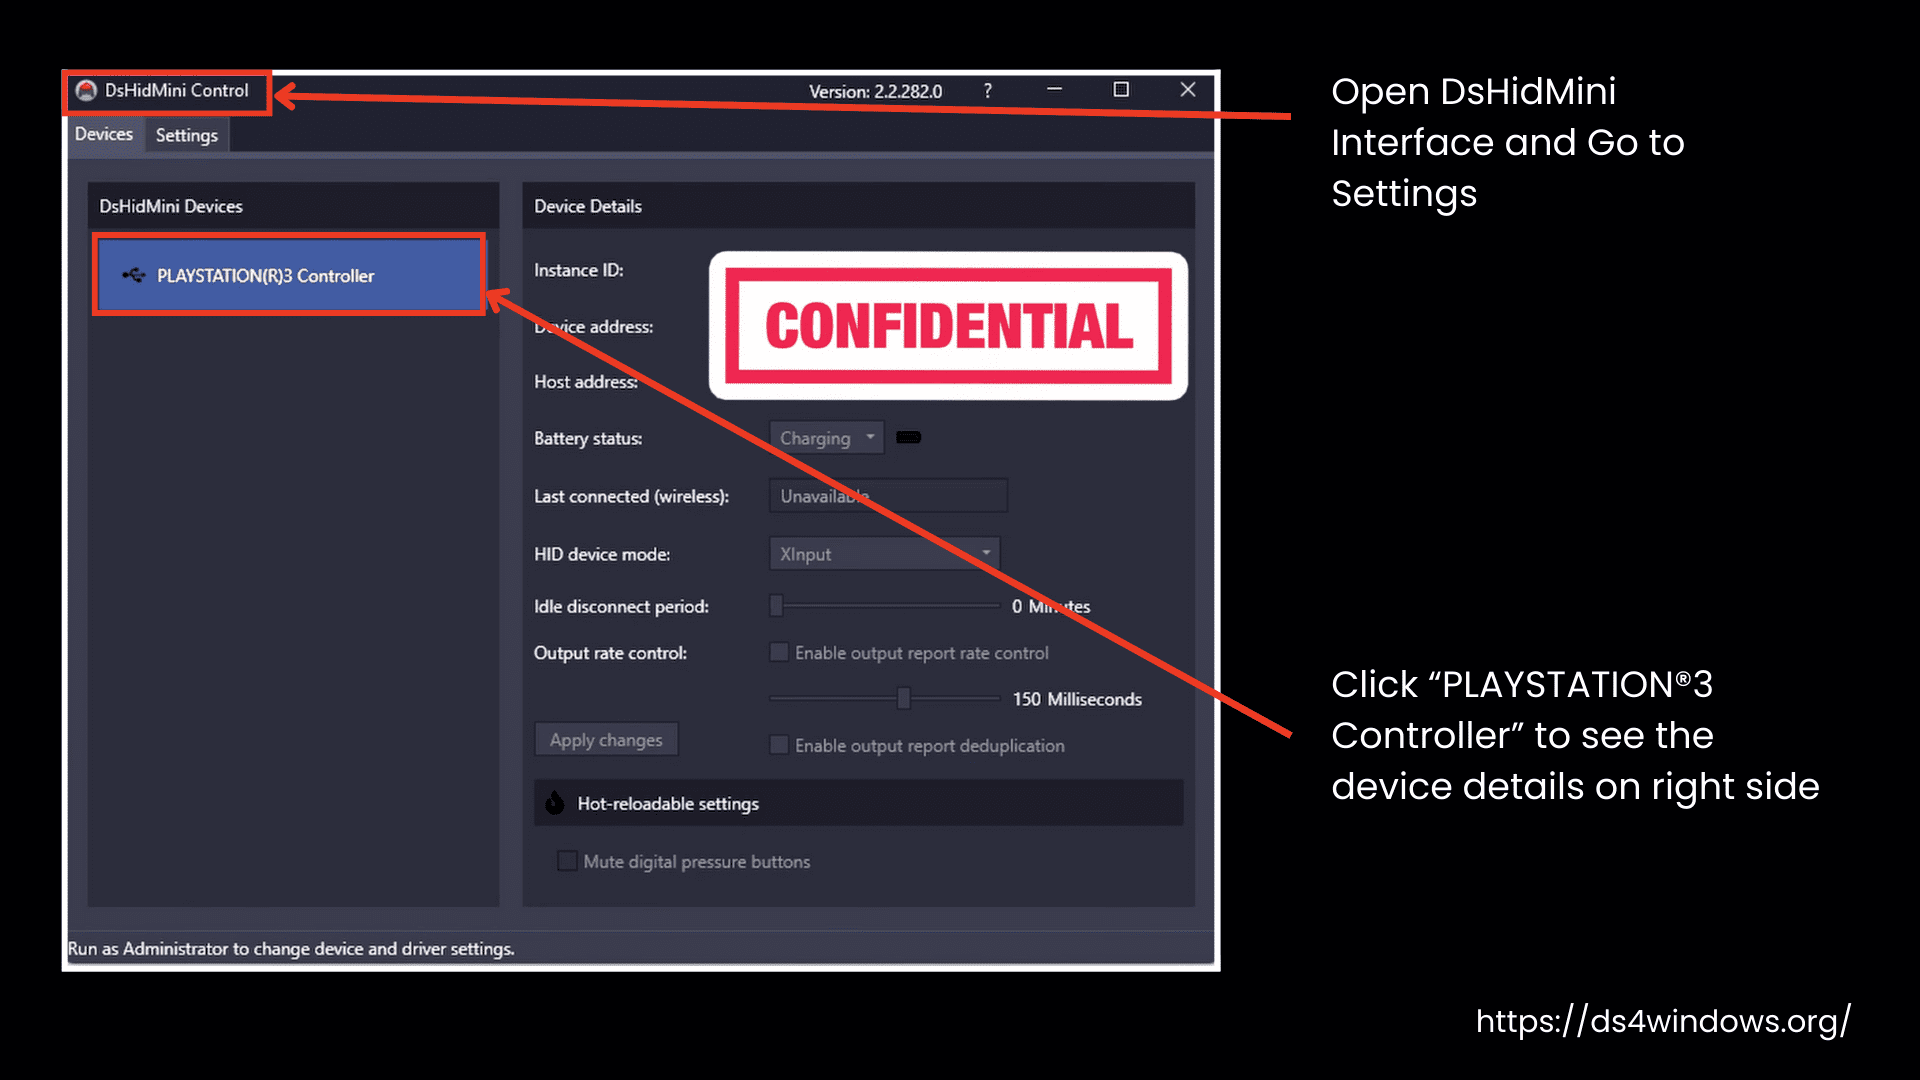Enable output report deduplication checkbox
The width and height of the screenshot is (1920, 1080).
click(x=779, y=745)
